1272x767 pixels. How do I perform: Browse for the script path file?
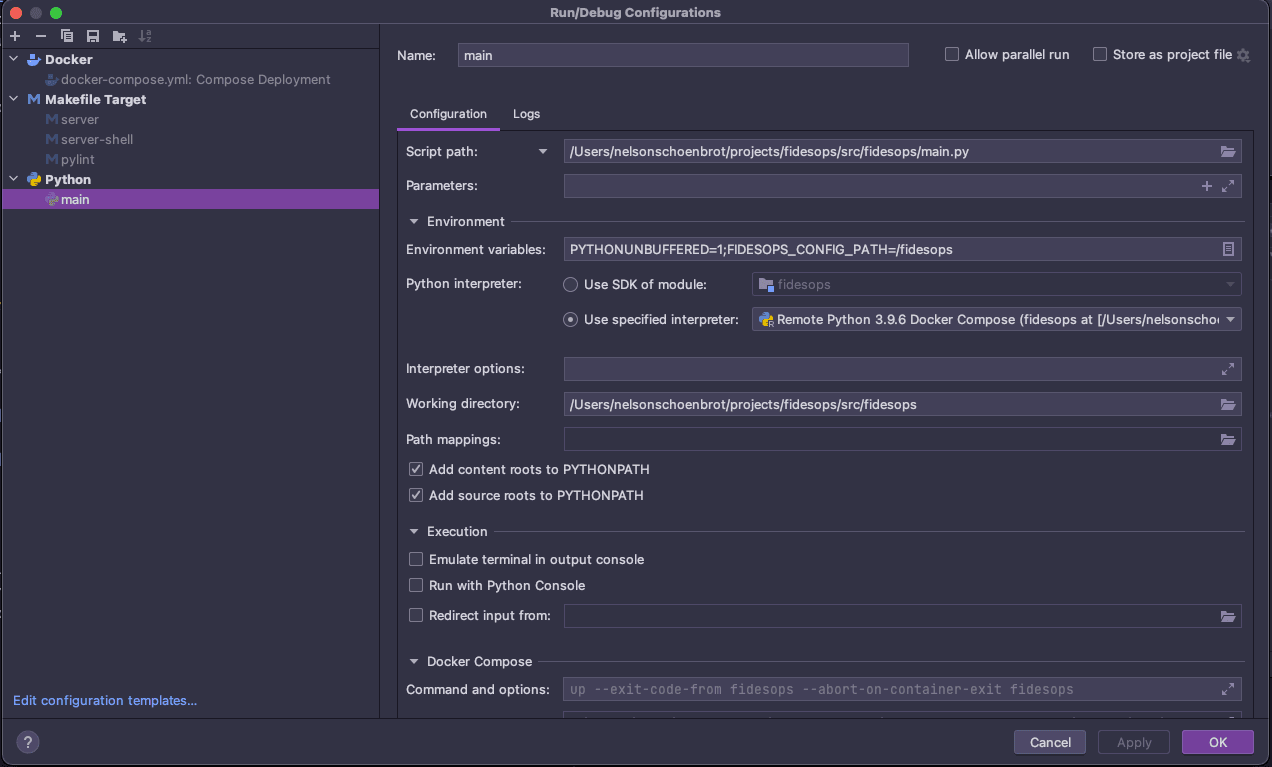click(1228, 152)
